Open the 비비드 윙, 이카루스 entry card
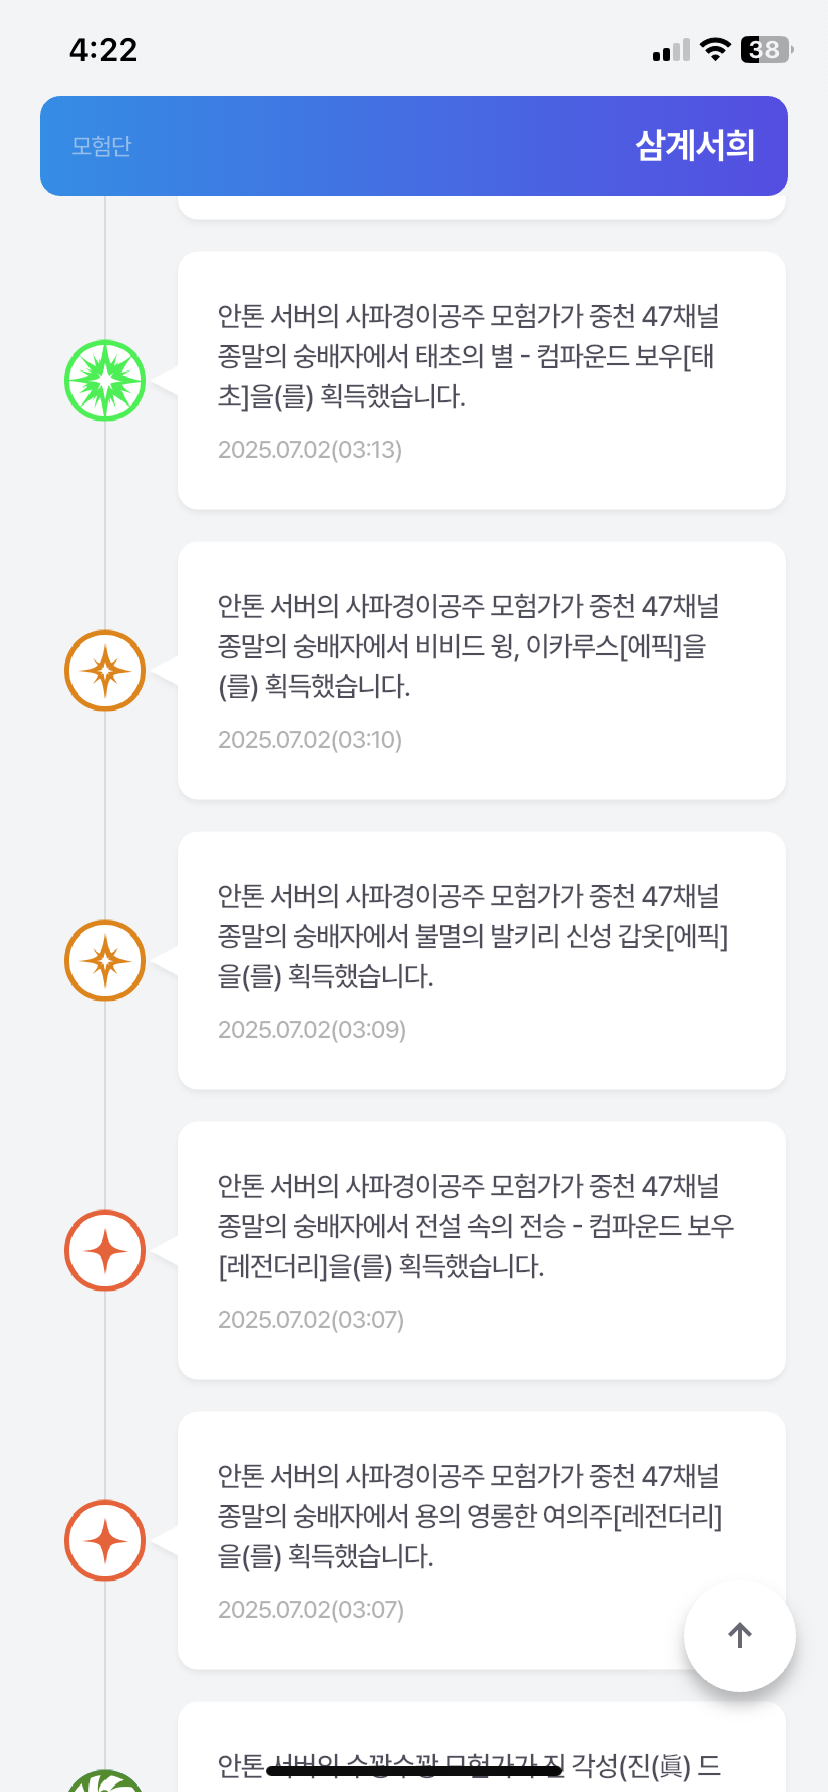Screen dimensions: 828x1792 tap(481, 670)
